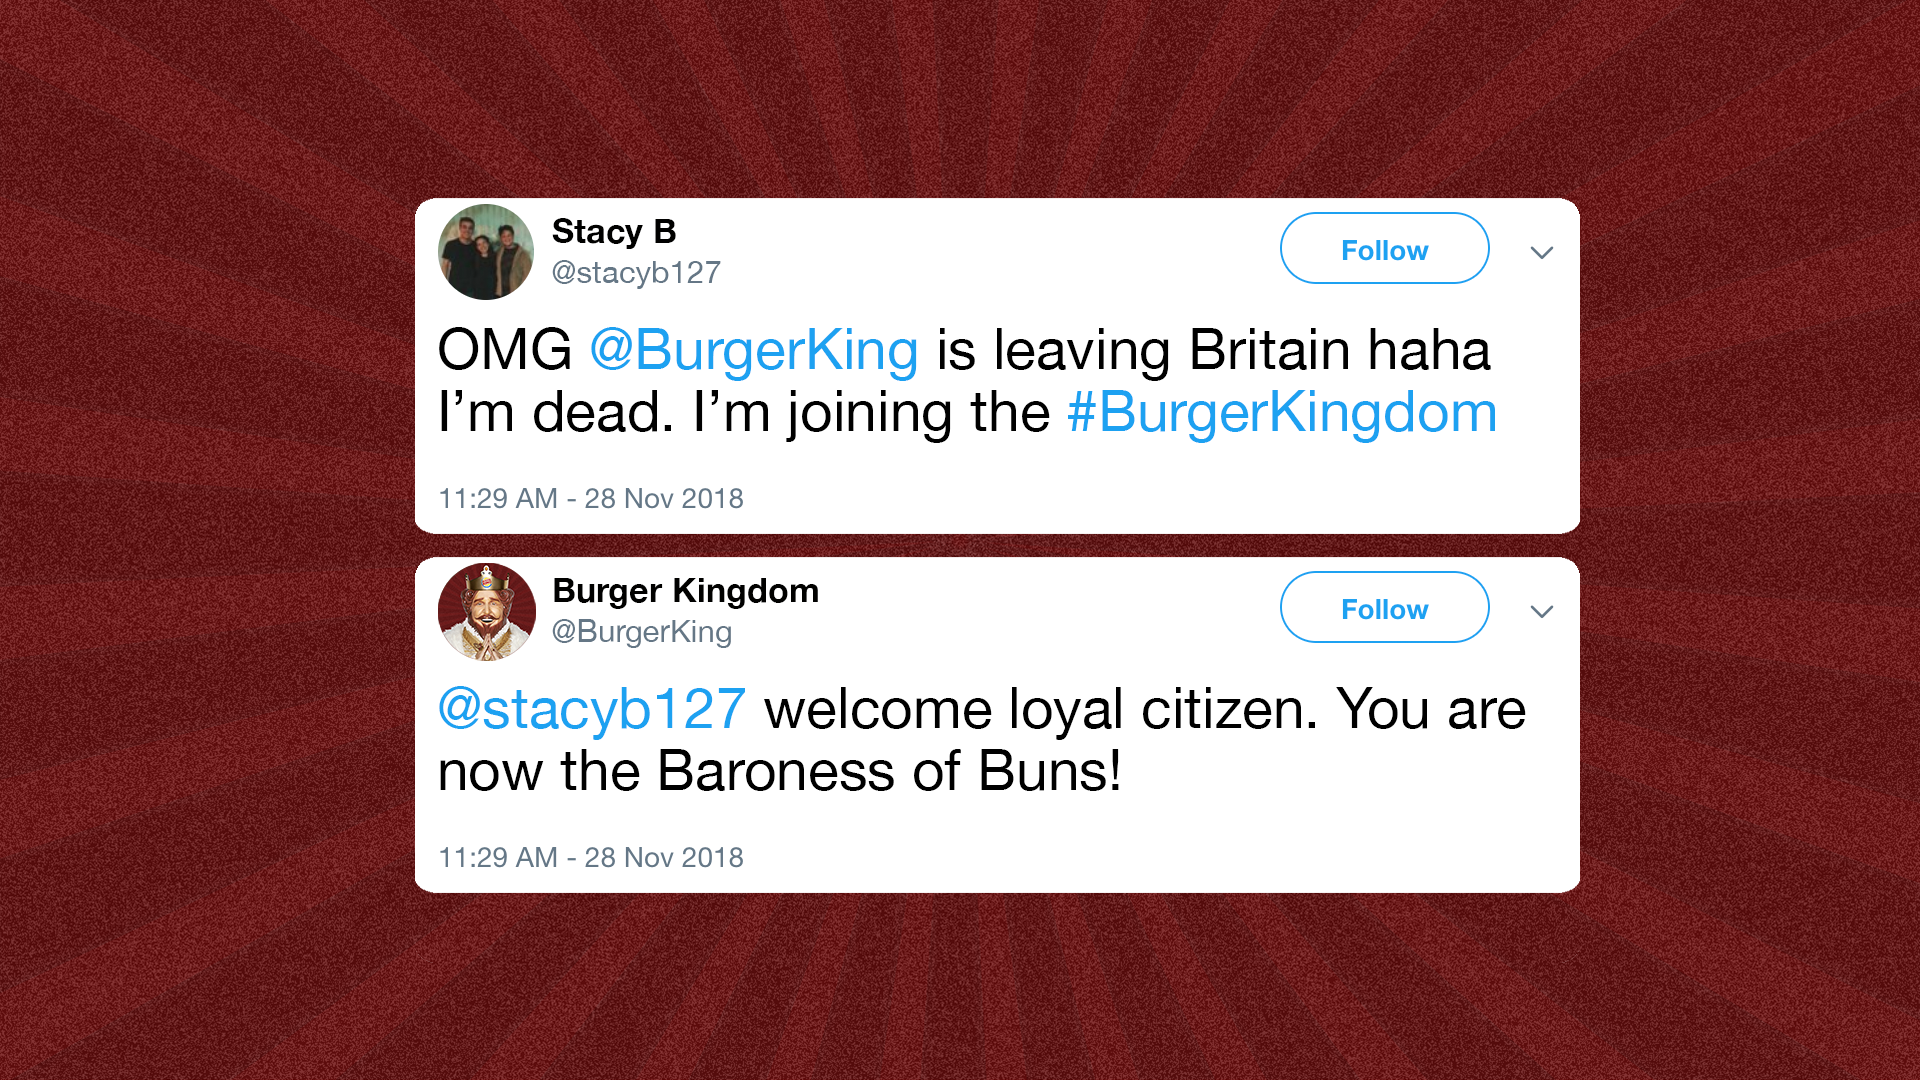
Task: Click the text 'Baroness of Buns!'
Action: [889, 771]
